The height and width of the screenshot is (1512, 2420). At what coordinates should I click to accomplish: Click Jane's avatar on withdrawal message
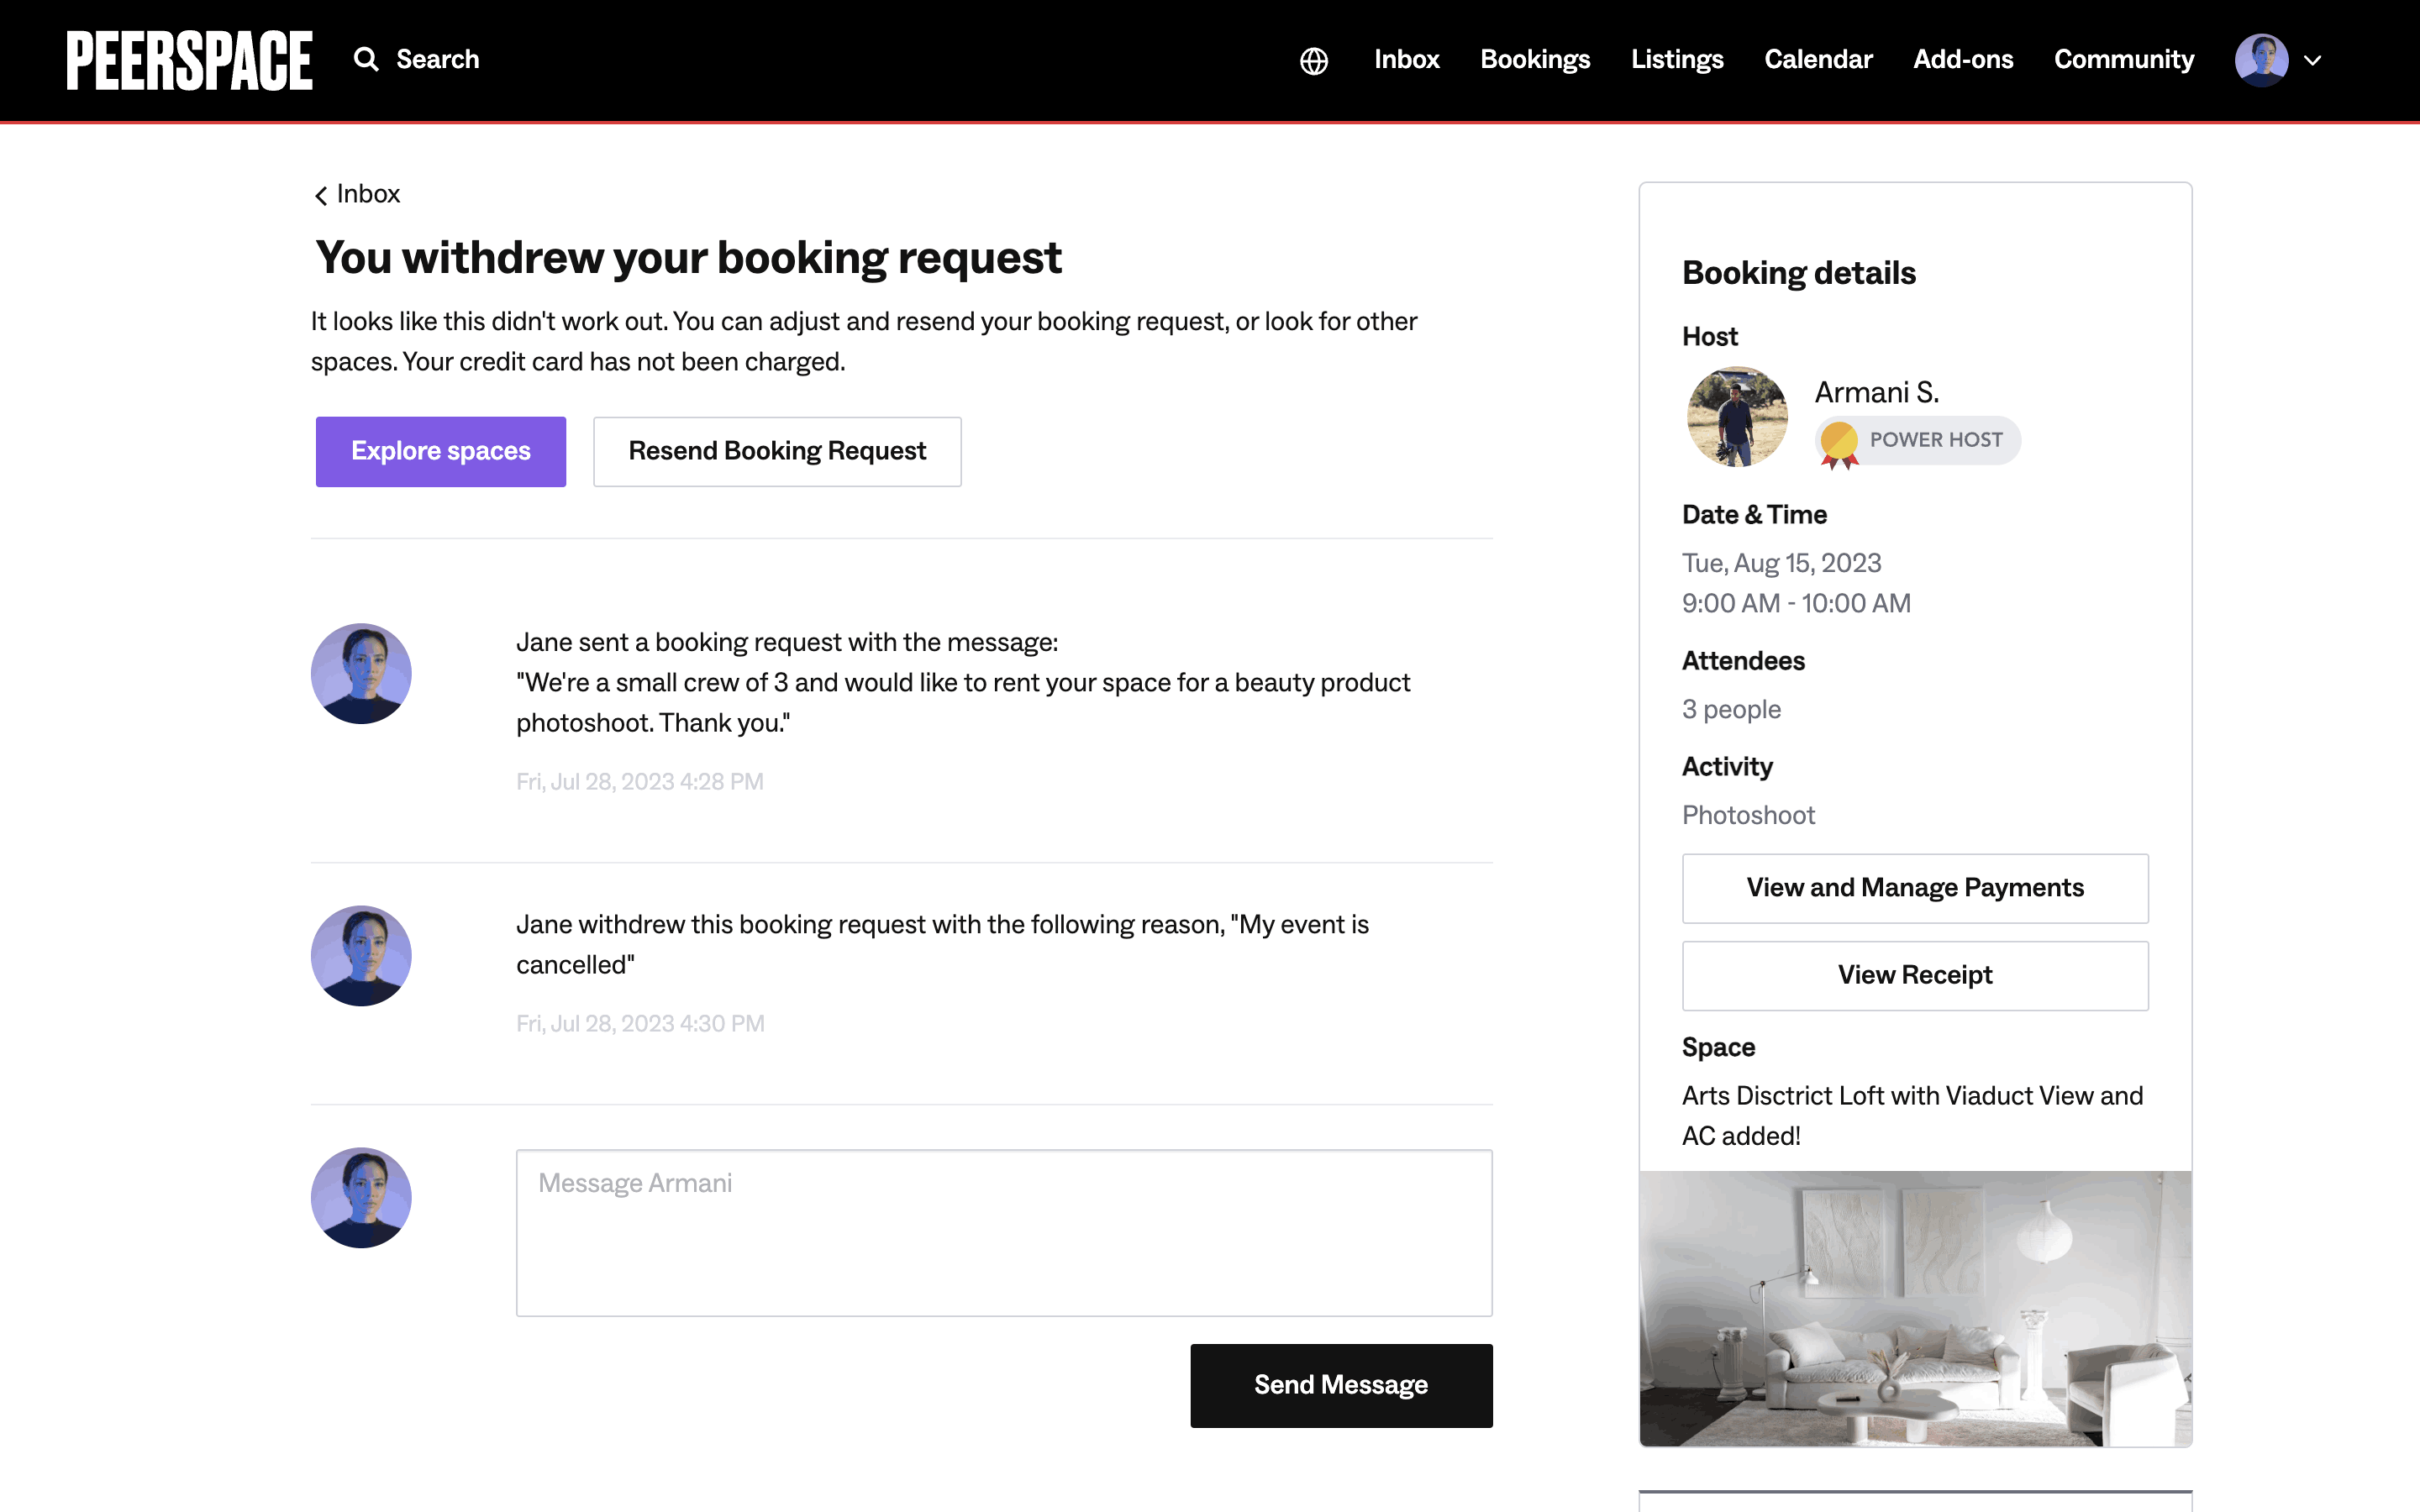pos(361,956)
